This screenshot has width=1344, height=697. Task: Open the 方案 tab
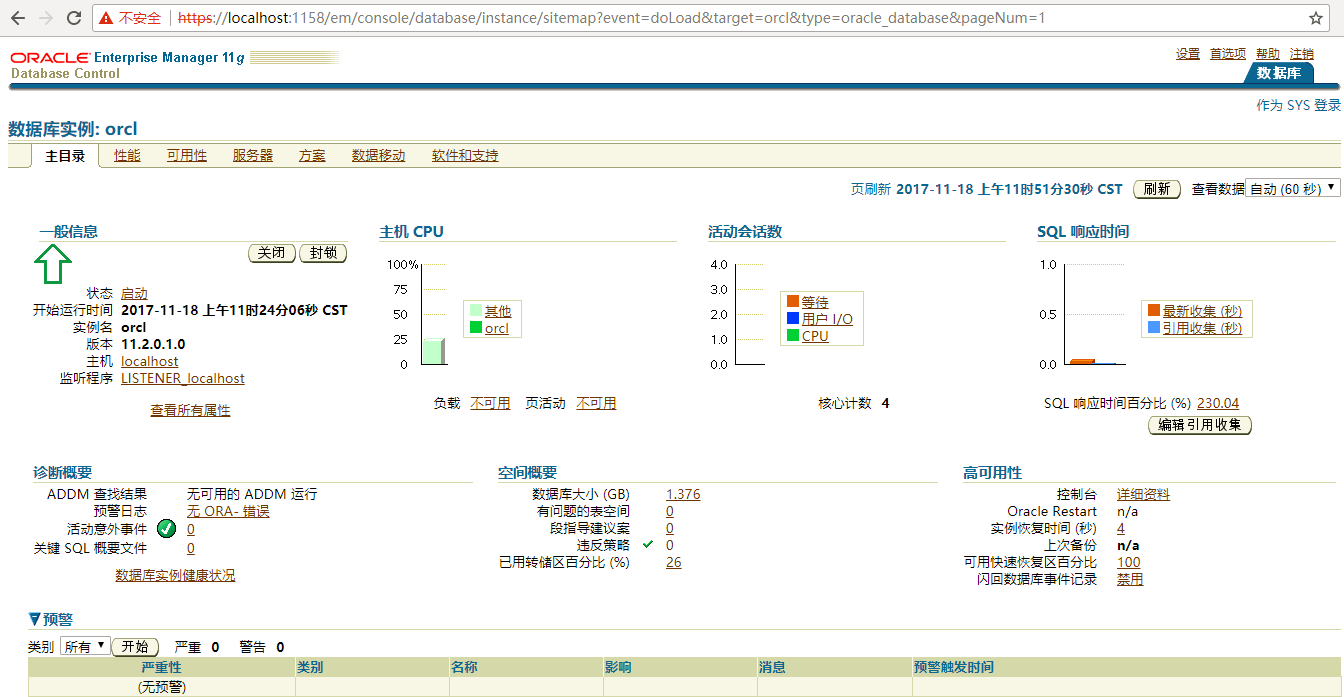click(312, 155)
